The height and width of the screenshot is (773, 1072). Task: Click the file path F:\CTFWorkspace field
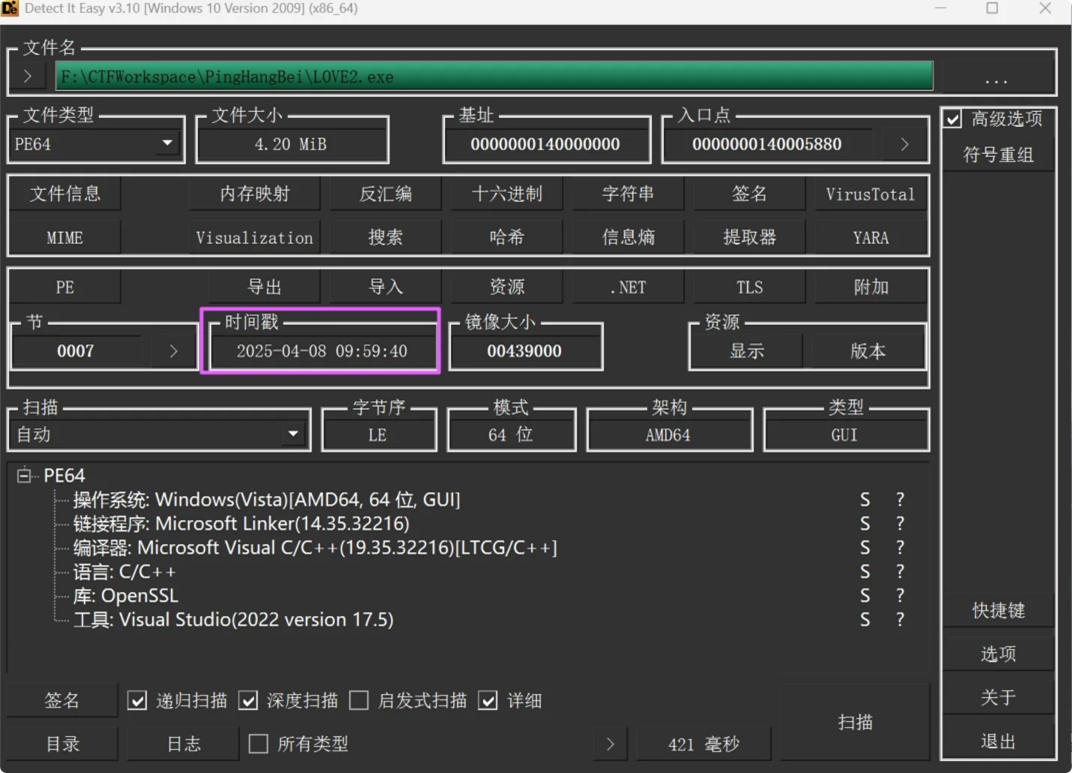pyautogui.click(x=494, y=77)
